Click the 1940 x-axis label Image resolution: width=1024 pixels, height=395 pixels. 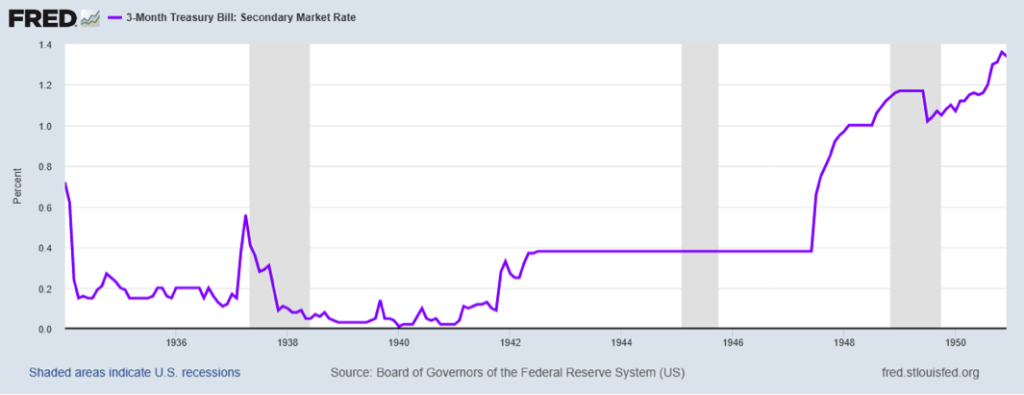(x=398, y=342)
